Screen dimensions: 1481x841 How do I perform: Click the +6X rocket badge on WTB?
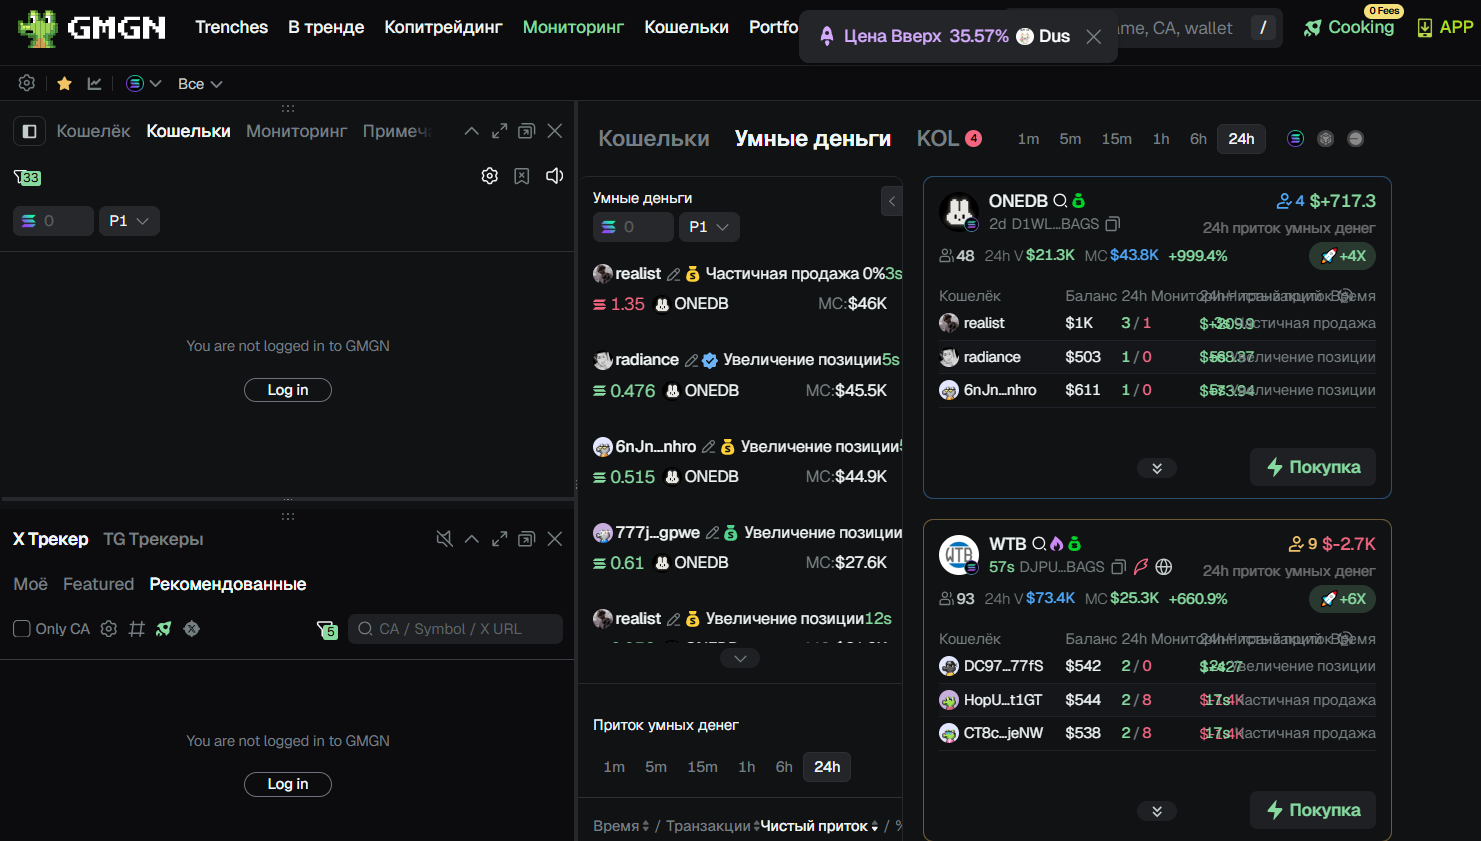[x=1343, y=599]
